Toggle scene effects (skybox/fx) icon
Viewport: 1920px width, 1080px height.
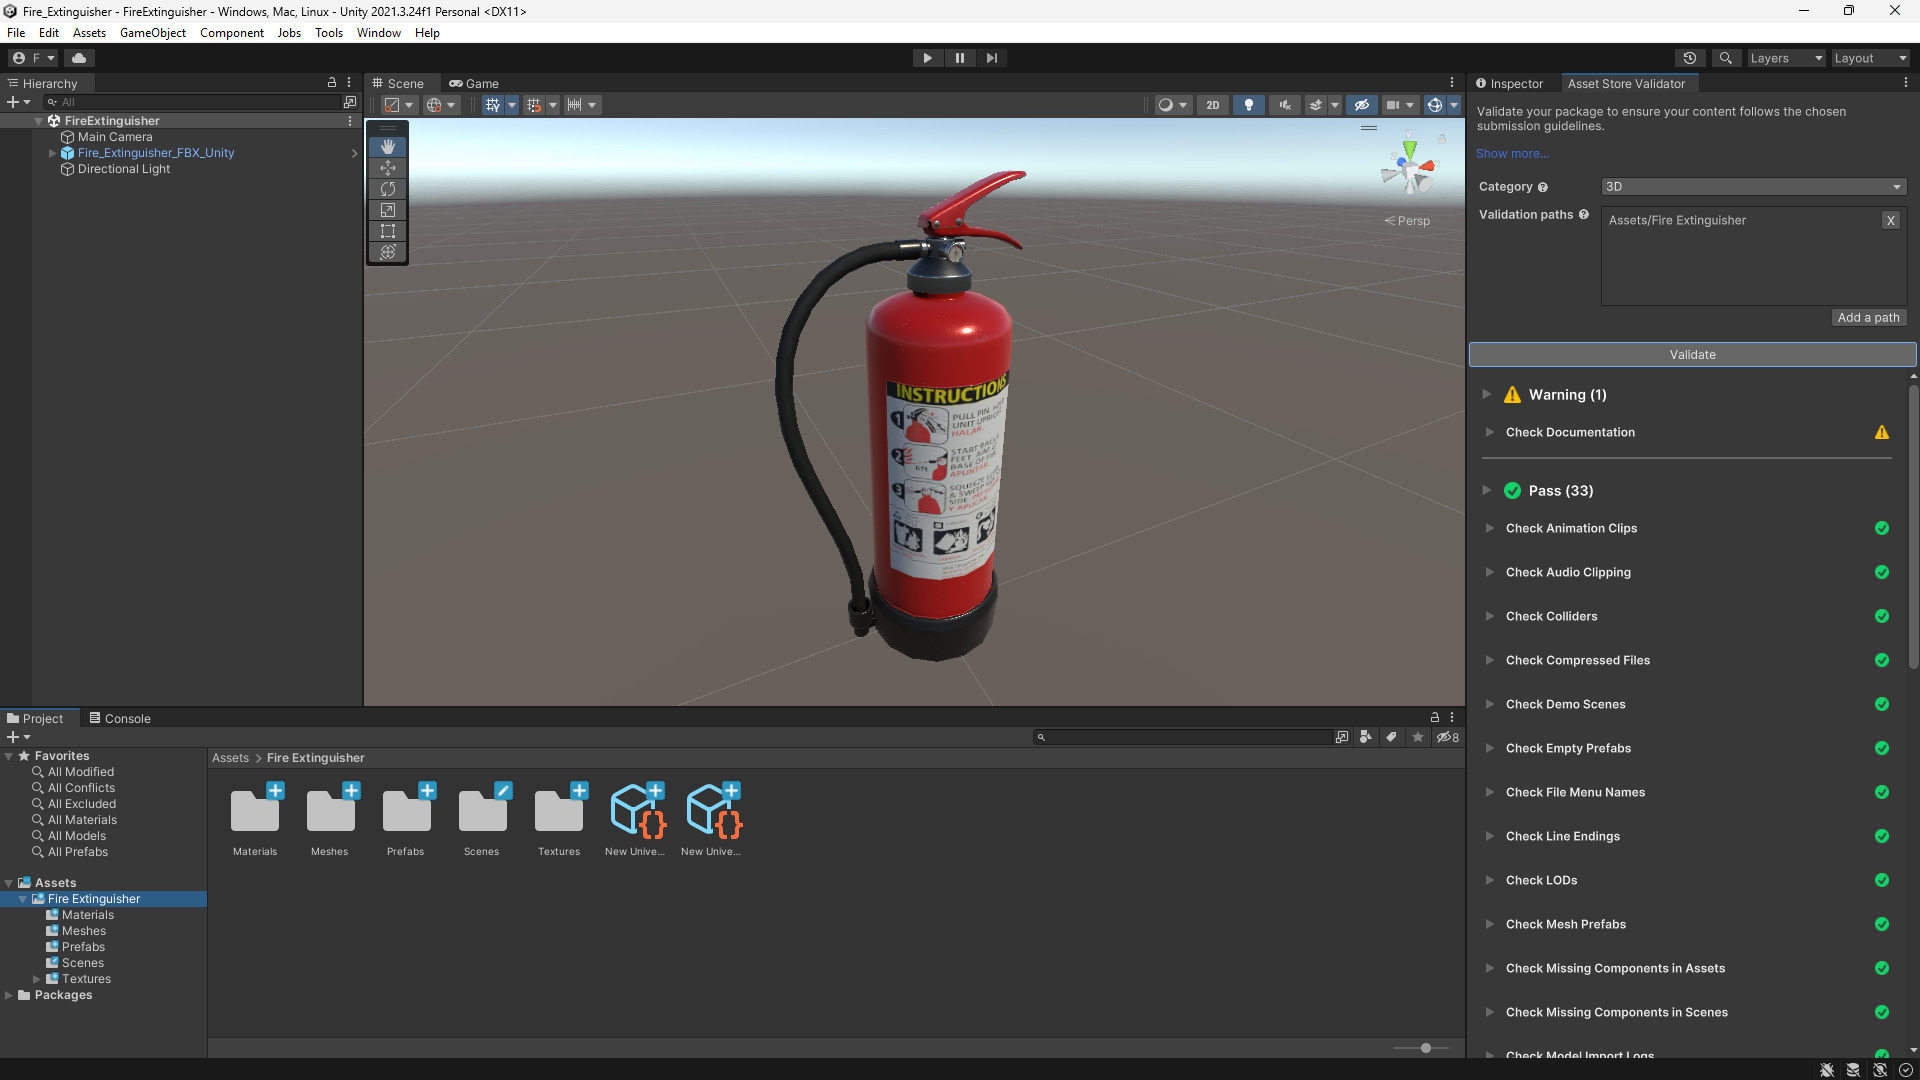(1316, 105)
